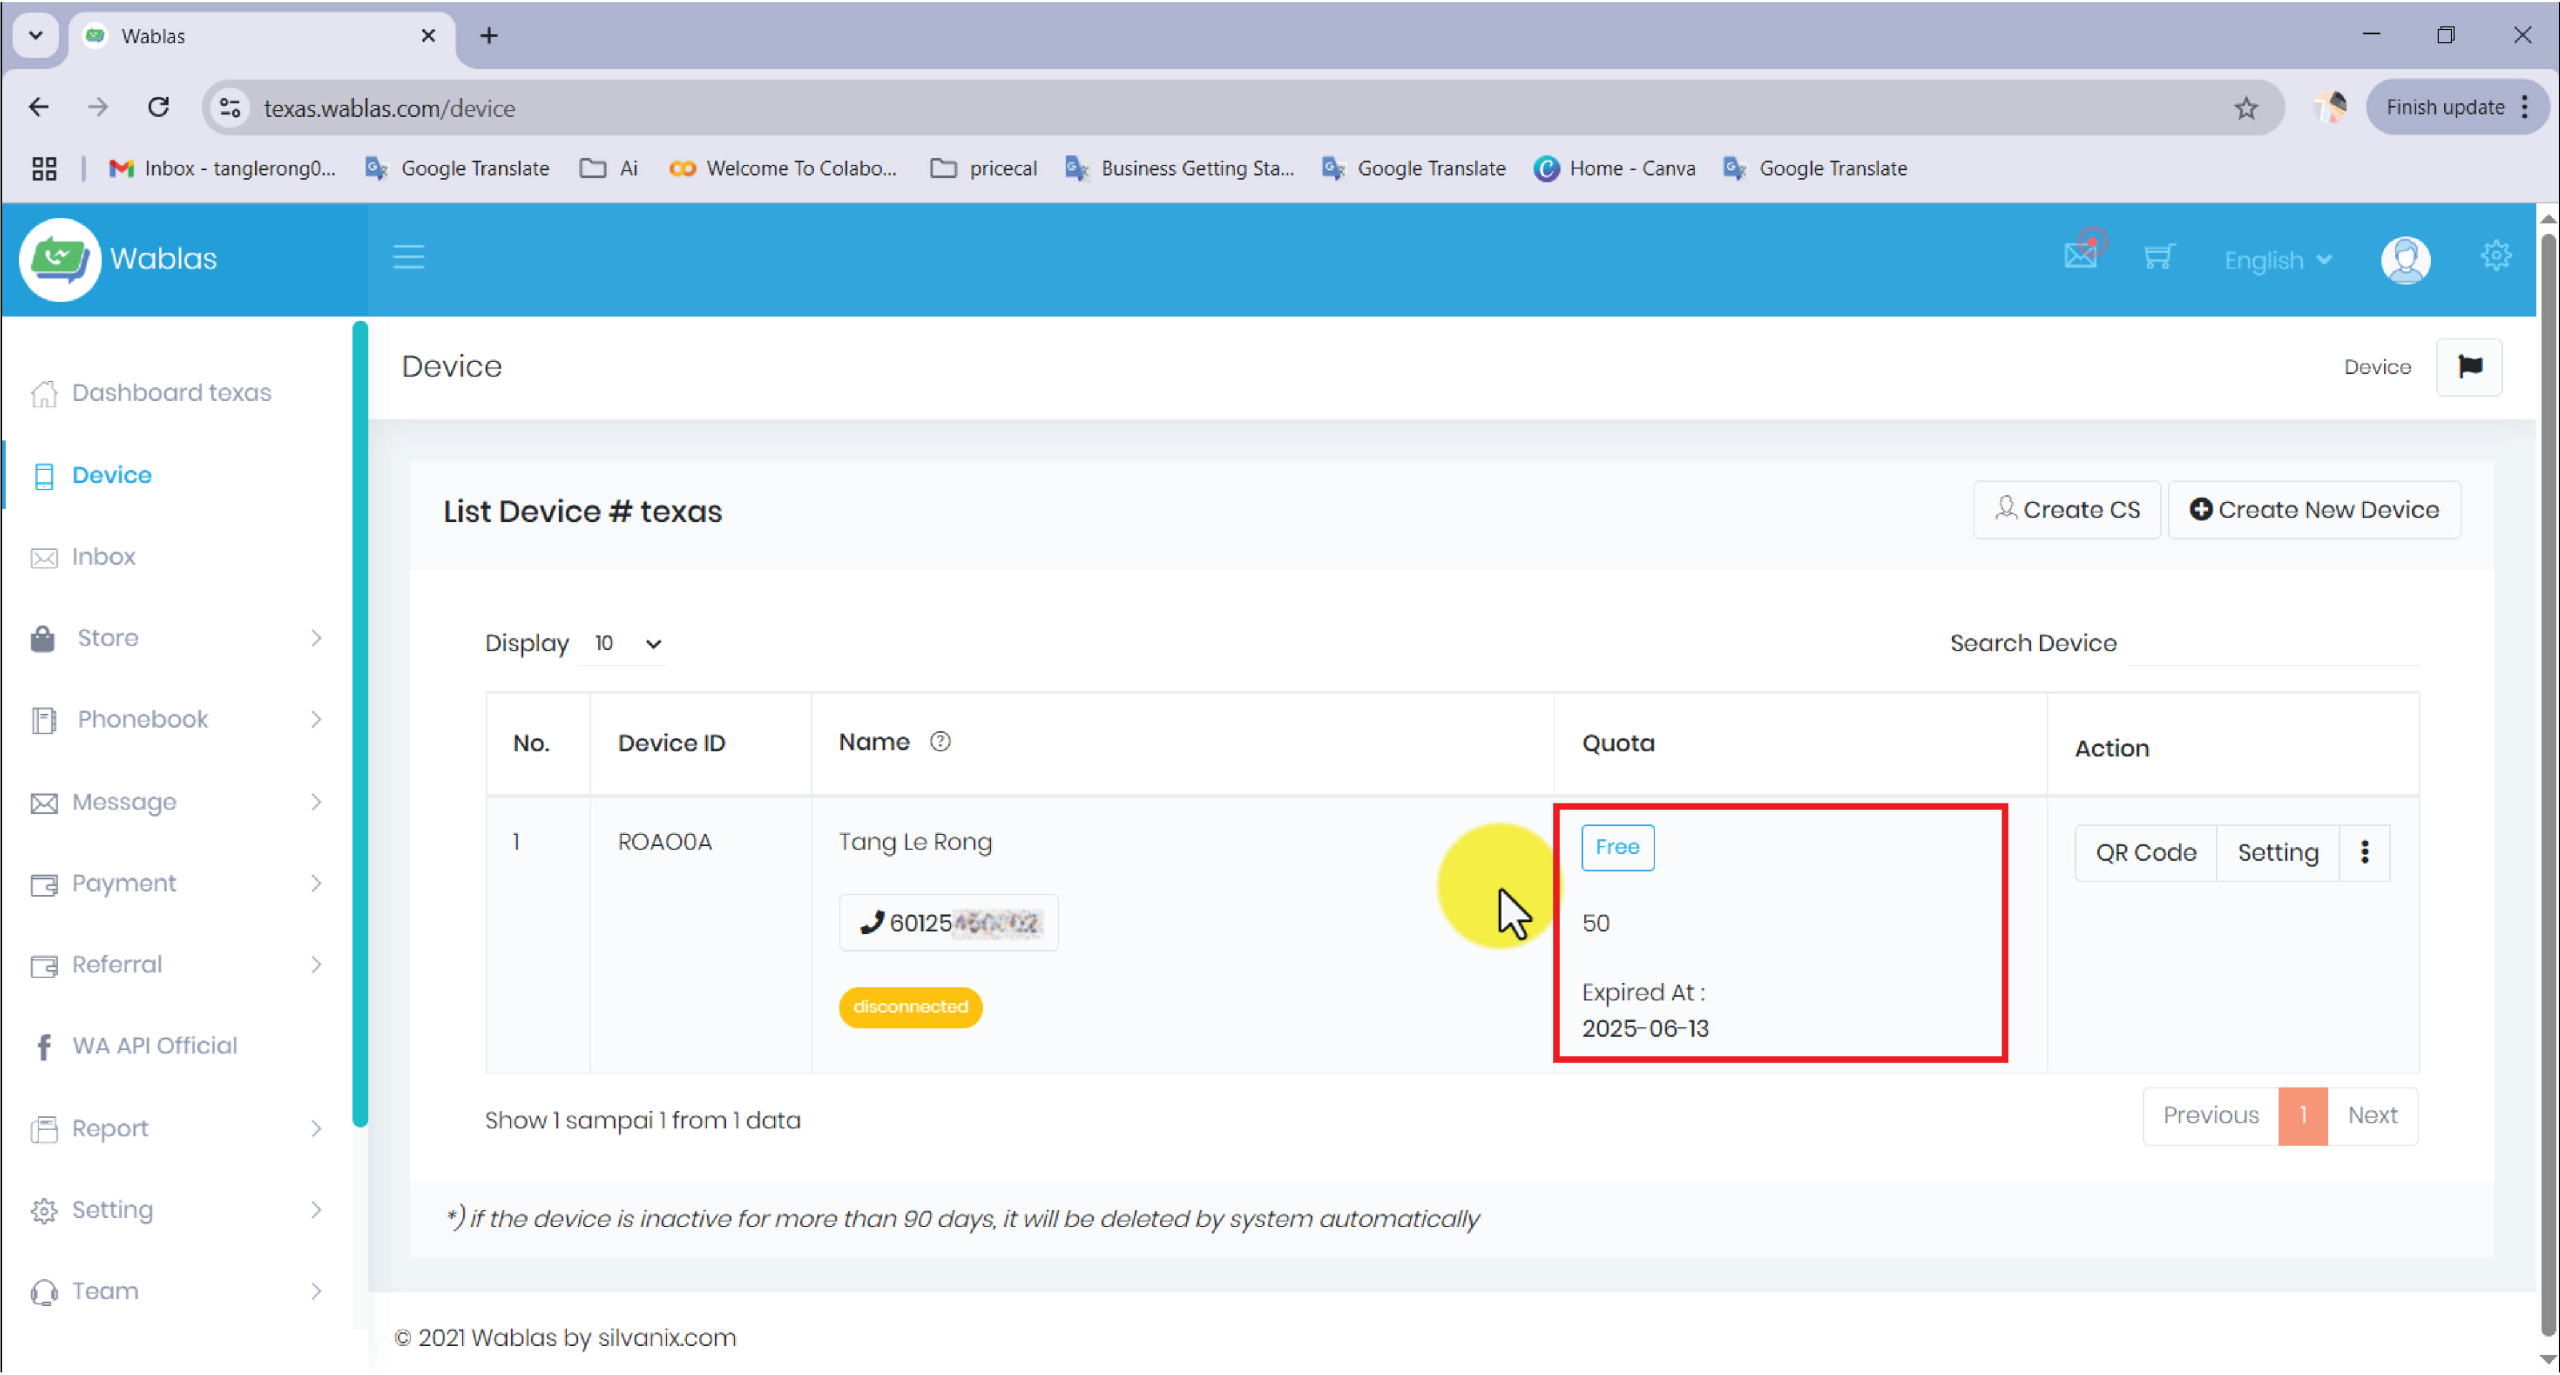
Task: Click the phone number badge 60125
Action: pos(948,922)
